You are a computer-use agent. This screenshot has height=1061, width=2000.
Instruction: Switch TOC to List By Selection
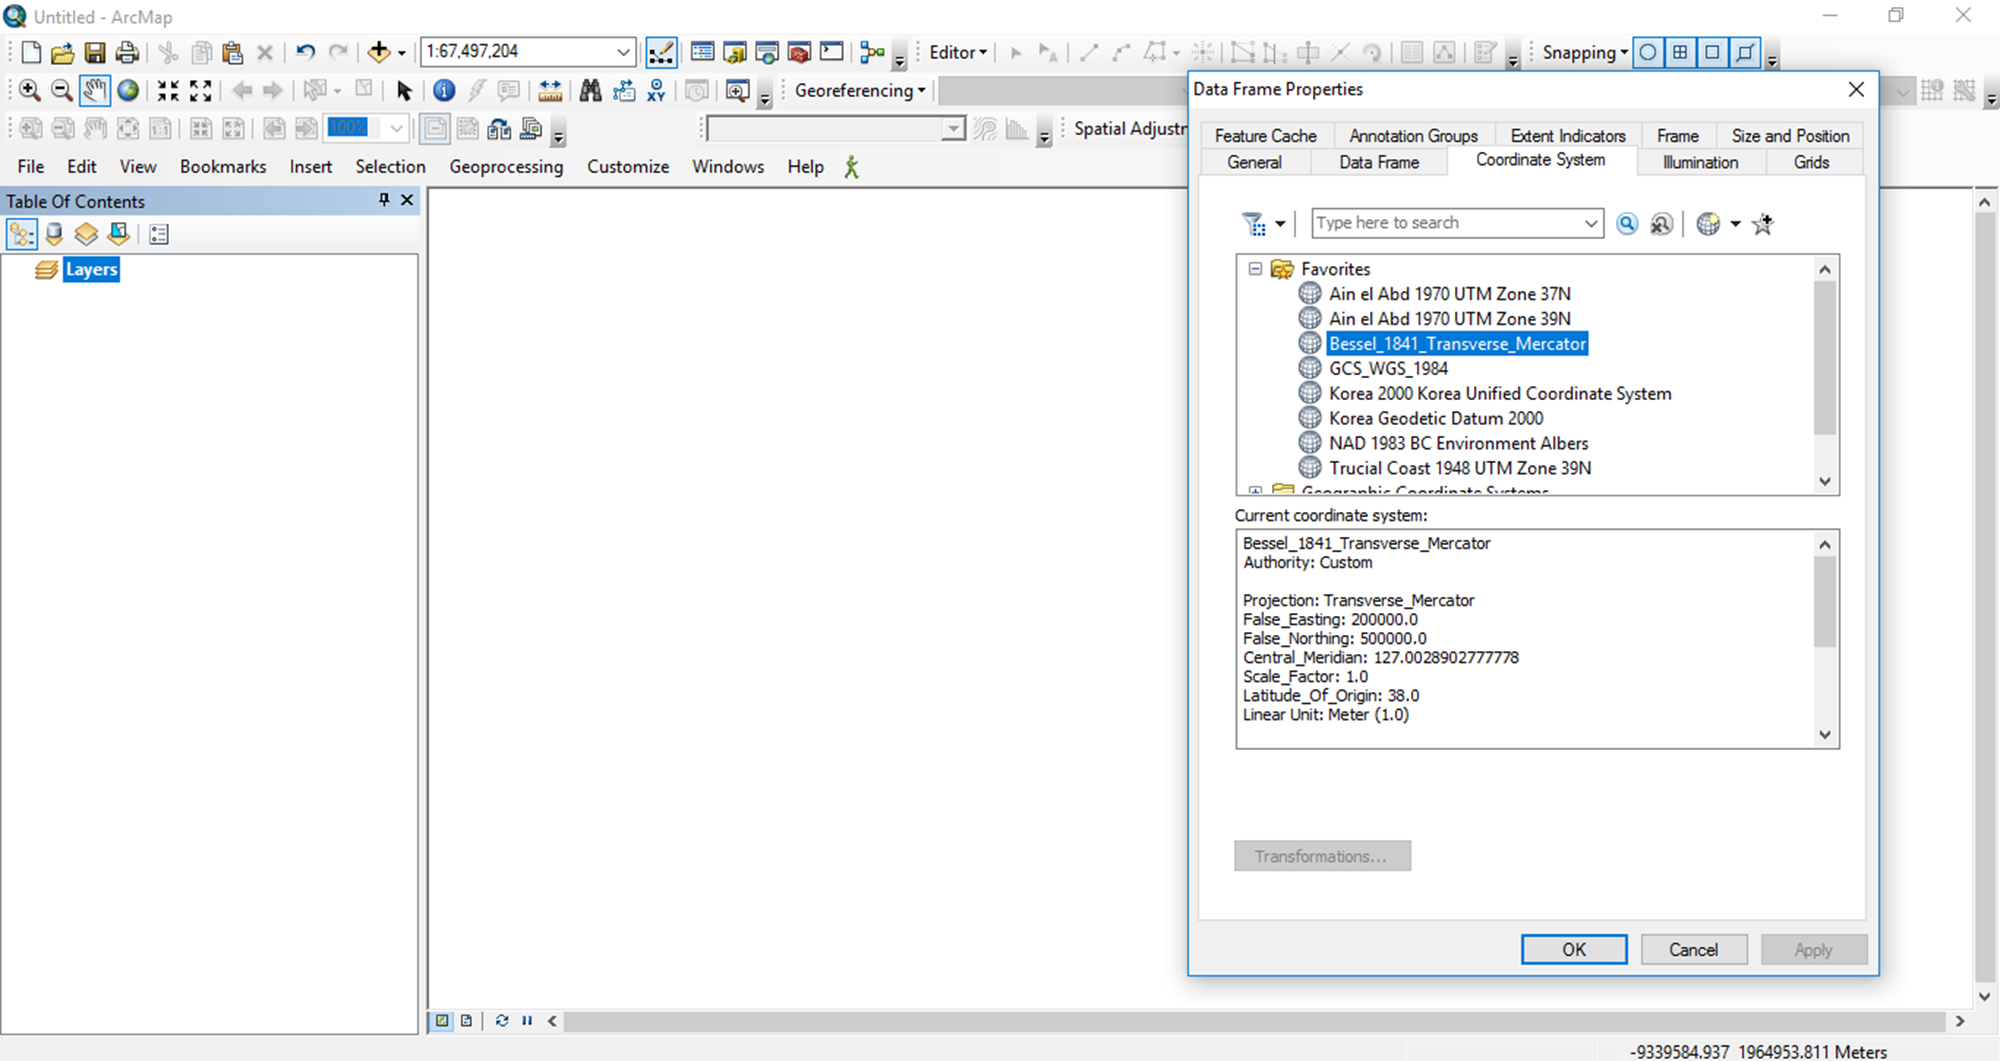click(x=118, y=234)
